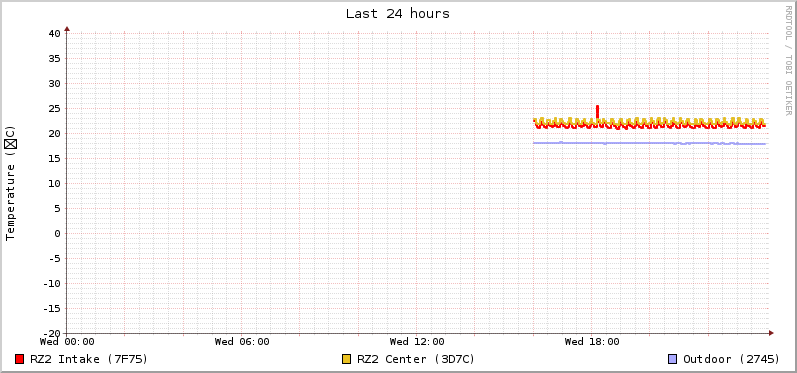The height and width of the screenshot is (373, 797).
Task: Click the red temperature spike near Wed 18:00
Action: coord(597,112)
